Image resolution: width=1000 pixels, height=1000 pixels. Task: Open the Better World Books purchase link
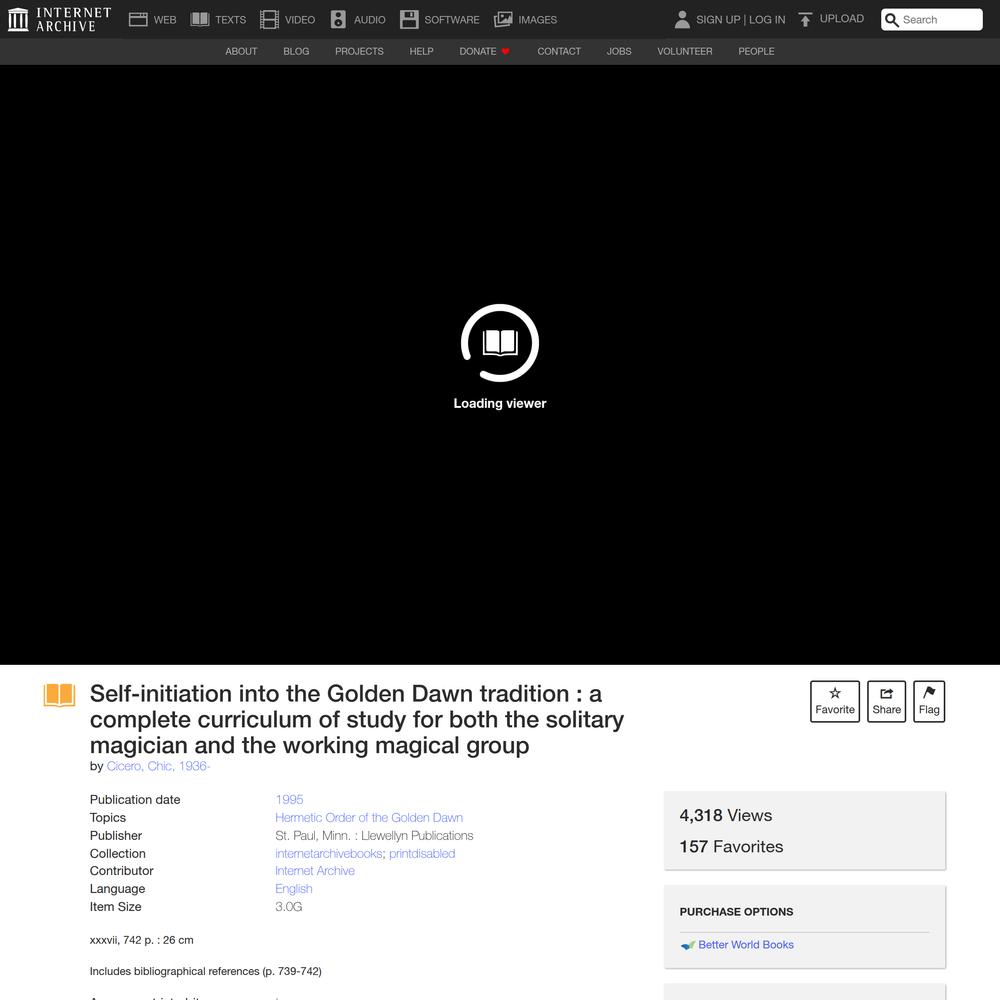(745, 945)
